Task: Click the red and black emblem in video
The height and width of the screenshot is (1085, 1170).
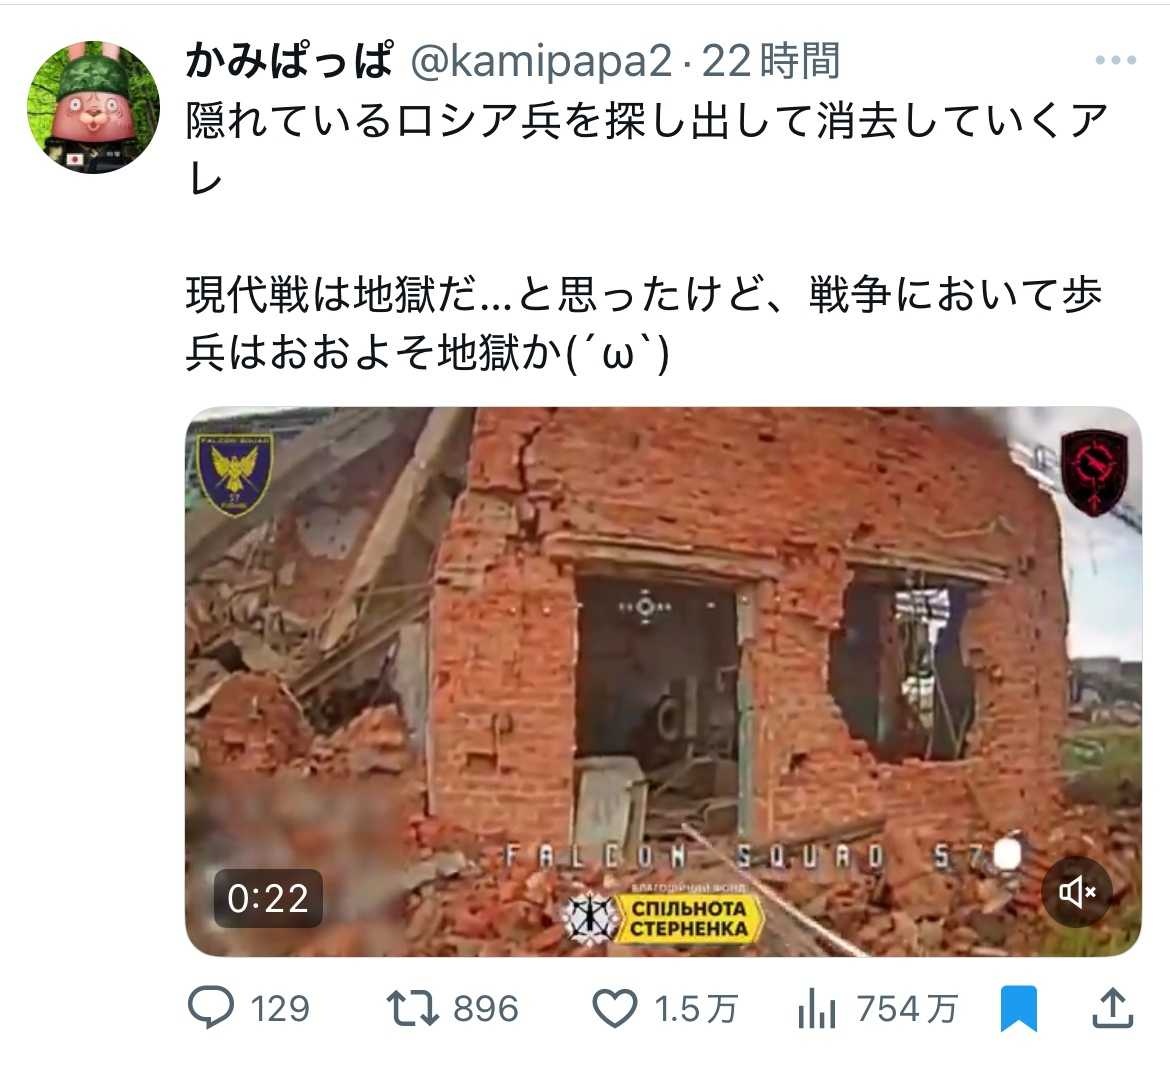Action: tap(1093, 472)
